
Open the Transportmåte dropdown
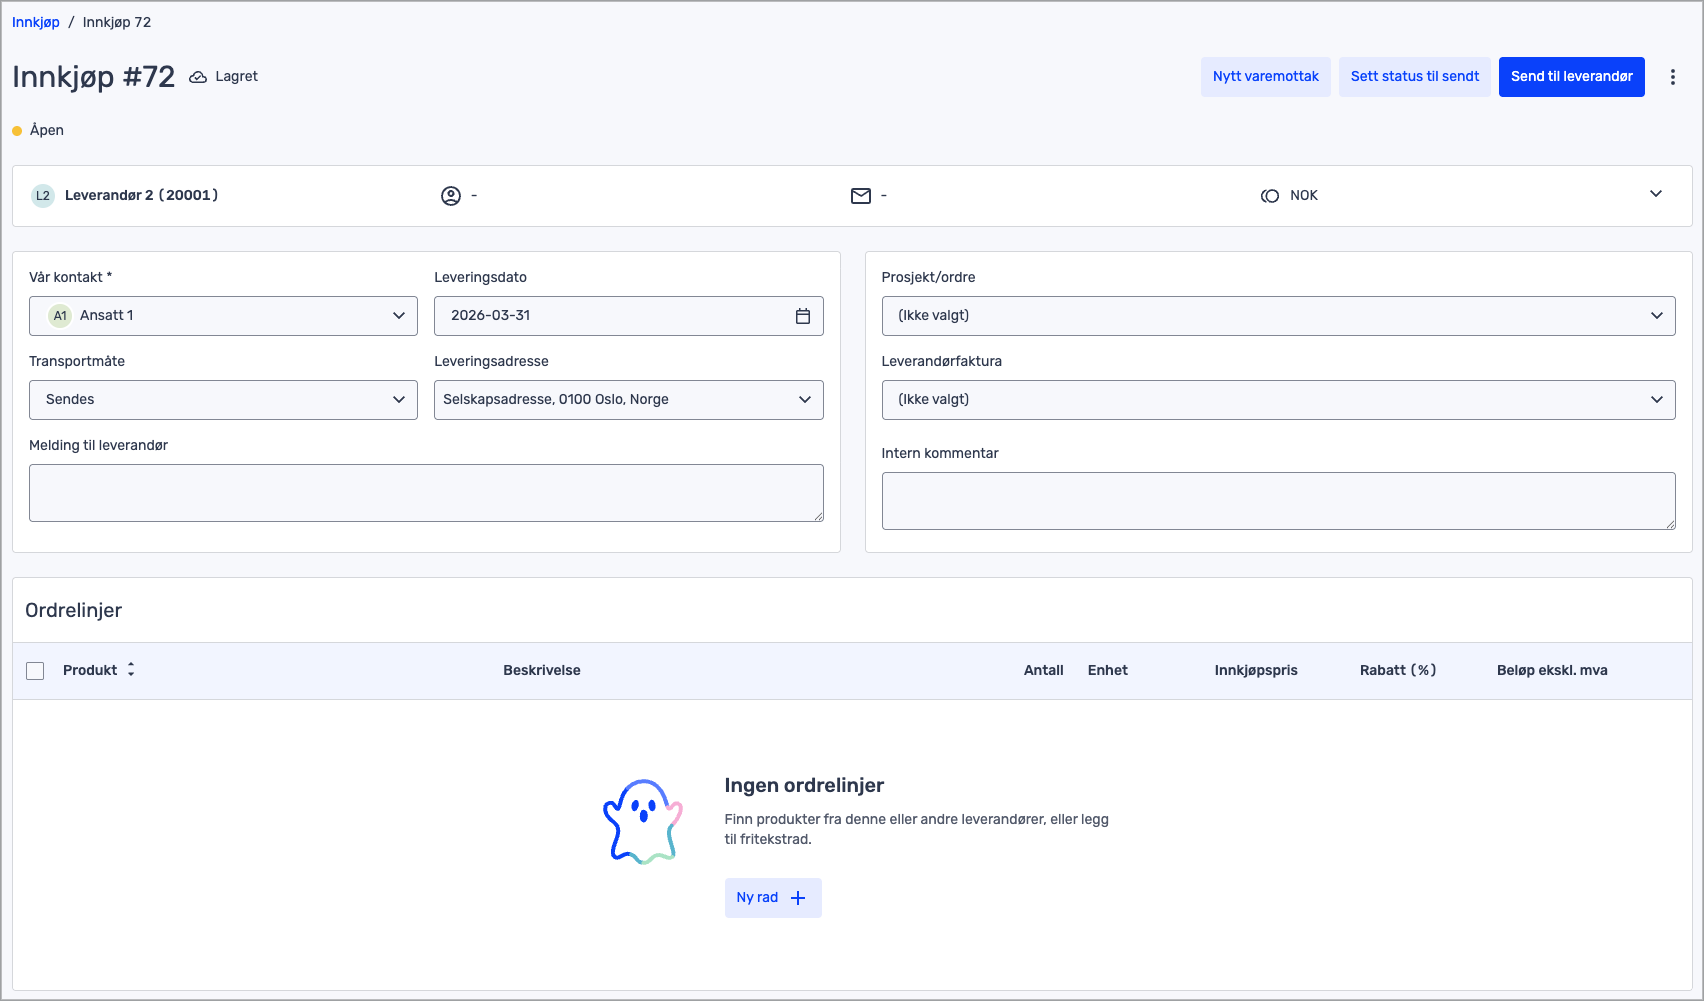click(223, 400)
